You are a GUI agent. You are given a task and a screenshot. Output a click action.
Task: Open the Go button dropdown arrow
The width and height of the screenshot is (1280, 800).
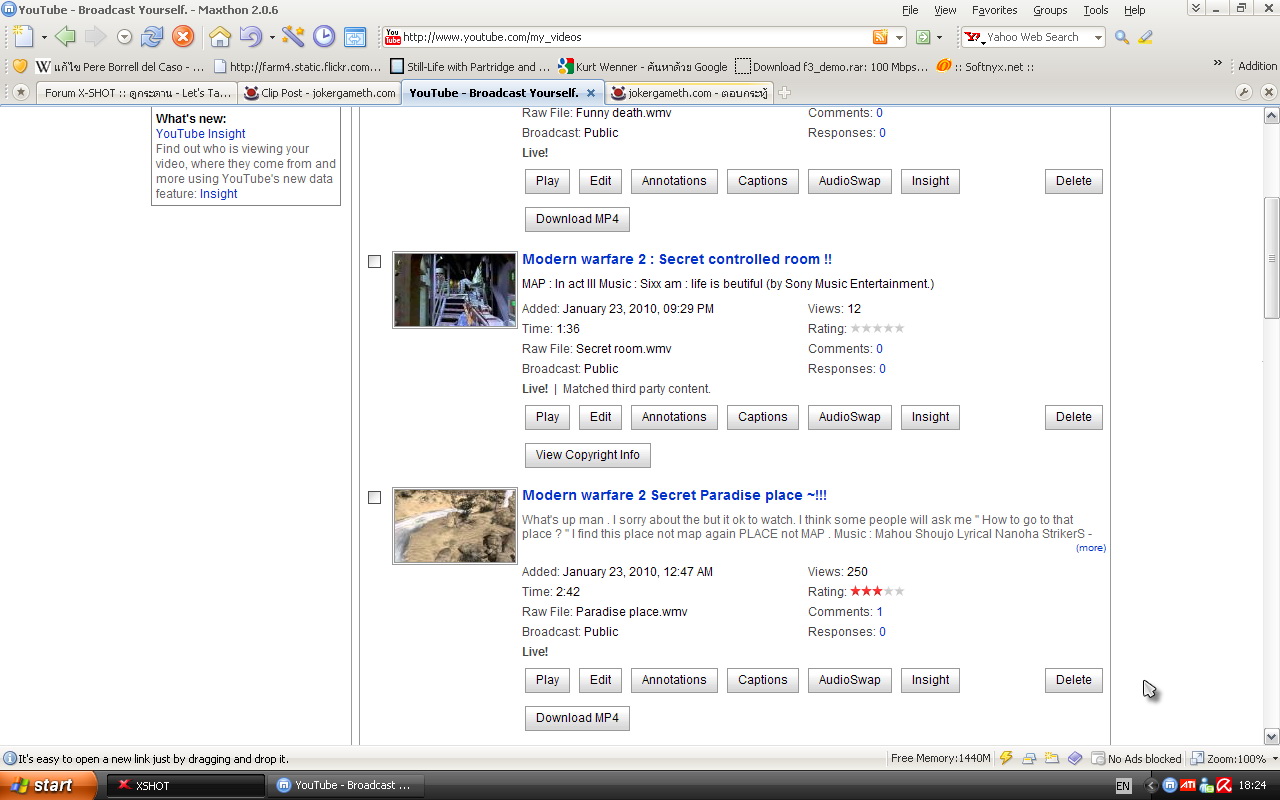939,38
